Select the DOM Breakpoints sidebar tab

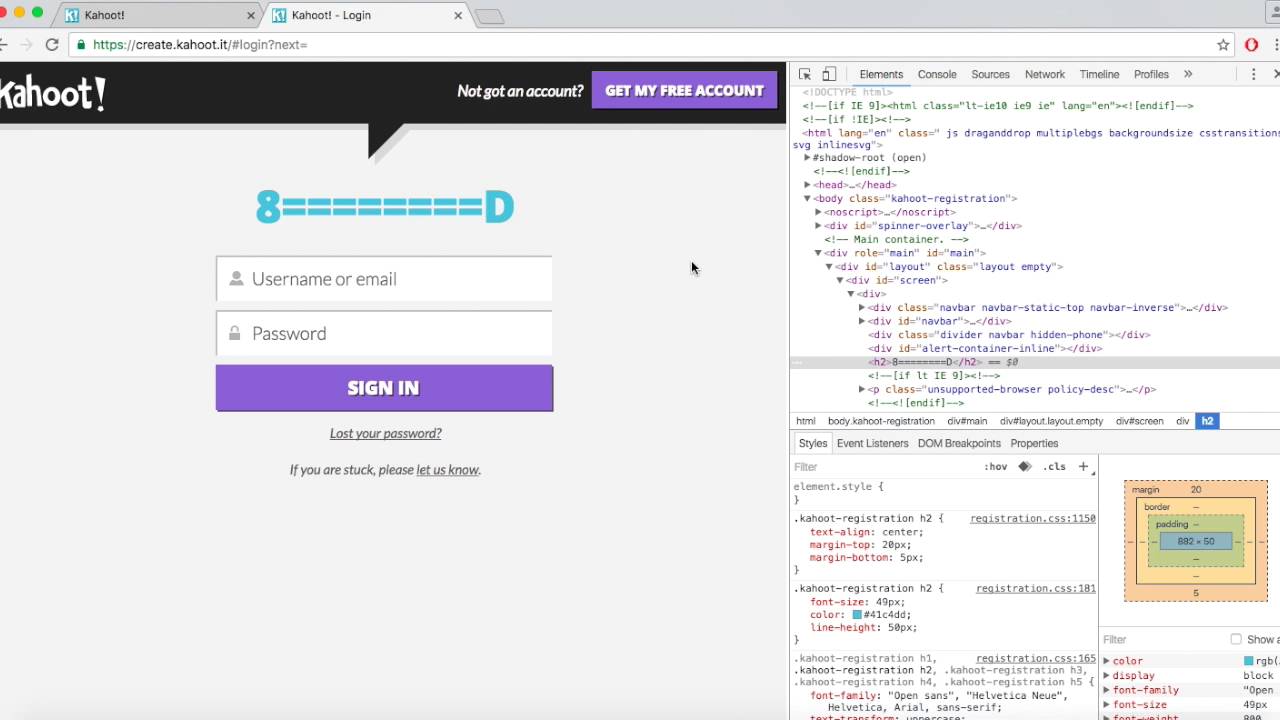959,443
